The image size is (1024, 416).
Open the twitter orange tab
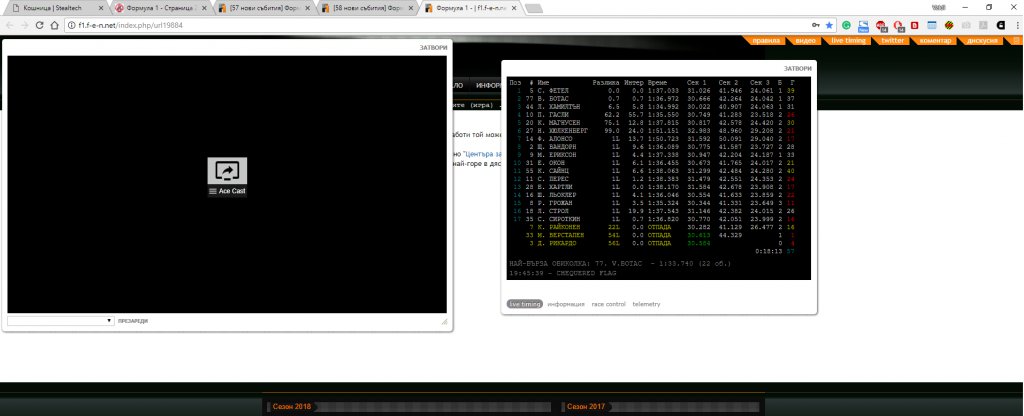pos(892,40)
